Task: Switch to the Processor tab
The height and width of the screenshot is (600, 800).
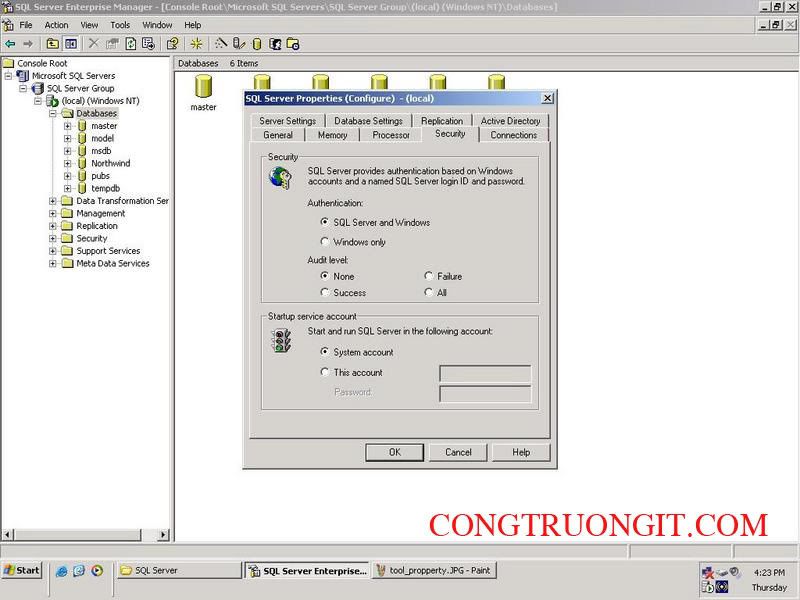Action: pyautogui.click(x=391, y=135)
